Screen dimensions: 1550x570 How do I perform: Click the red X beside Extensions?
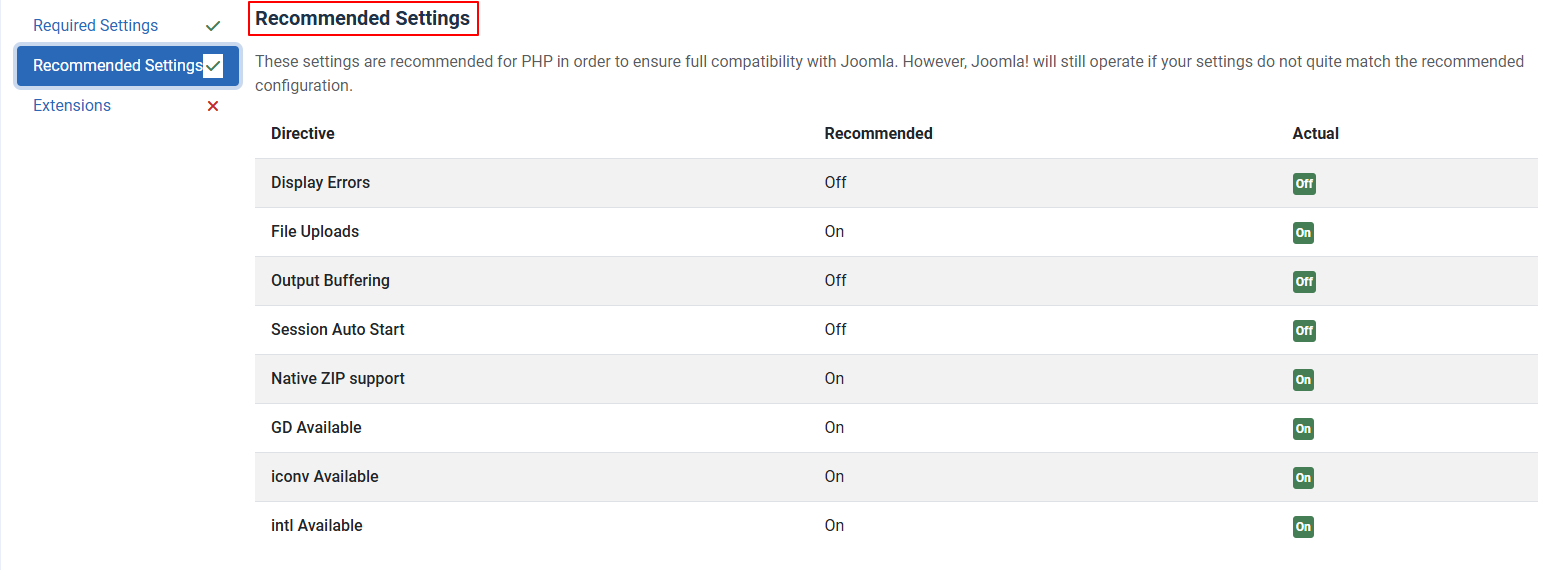[213, 106]
